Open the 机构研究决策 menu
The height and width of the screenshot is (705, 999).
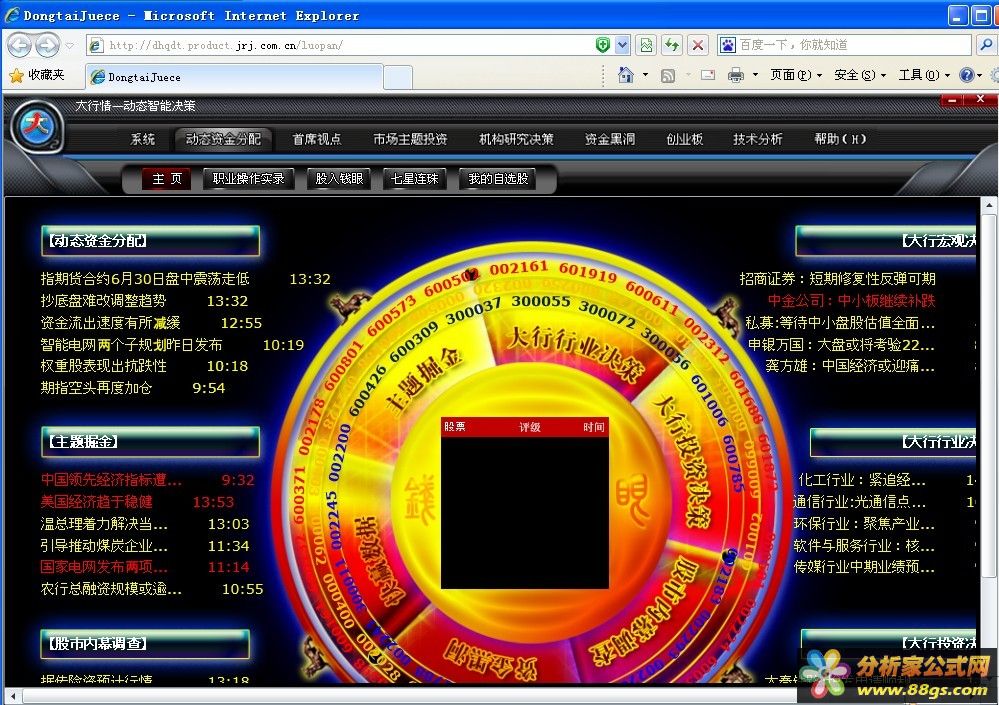516,139
